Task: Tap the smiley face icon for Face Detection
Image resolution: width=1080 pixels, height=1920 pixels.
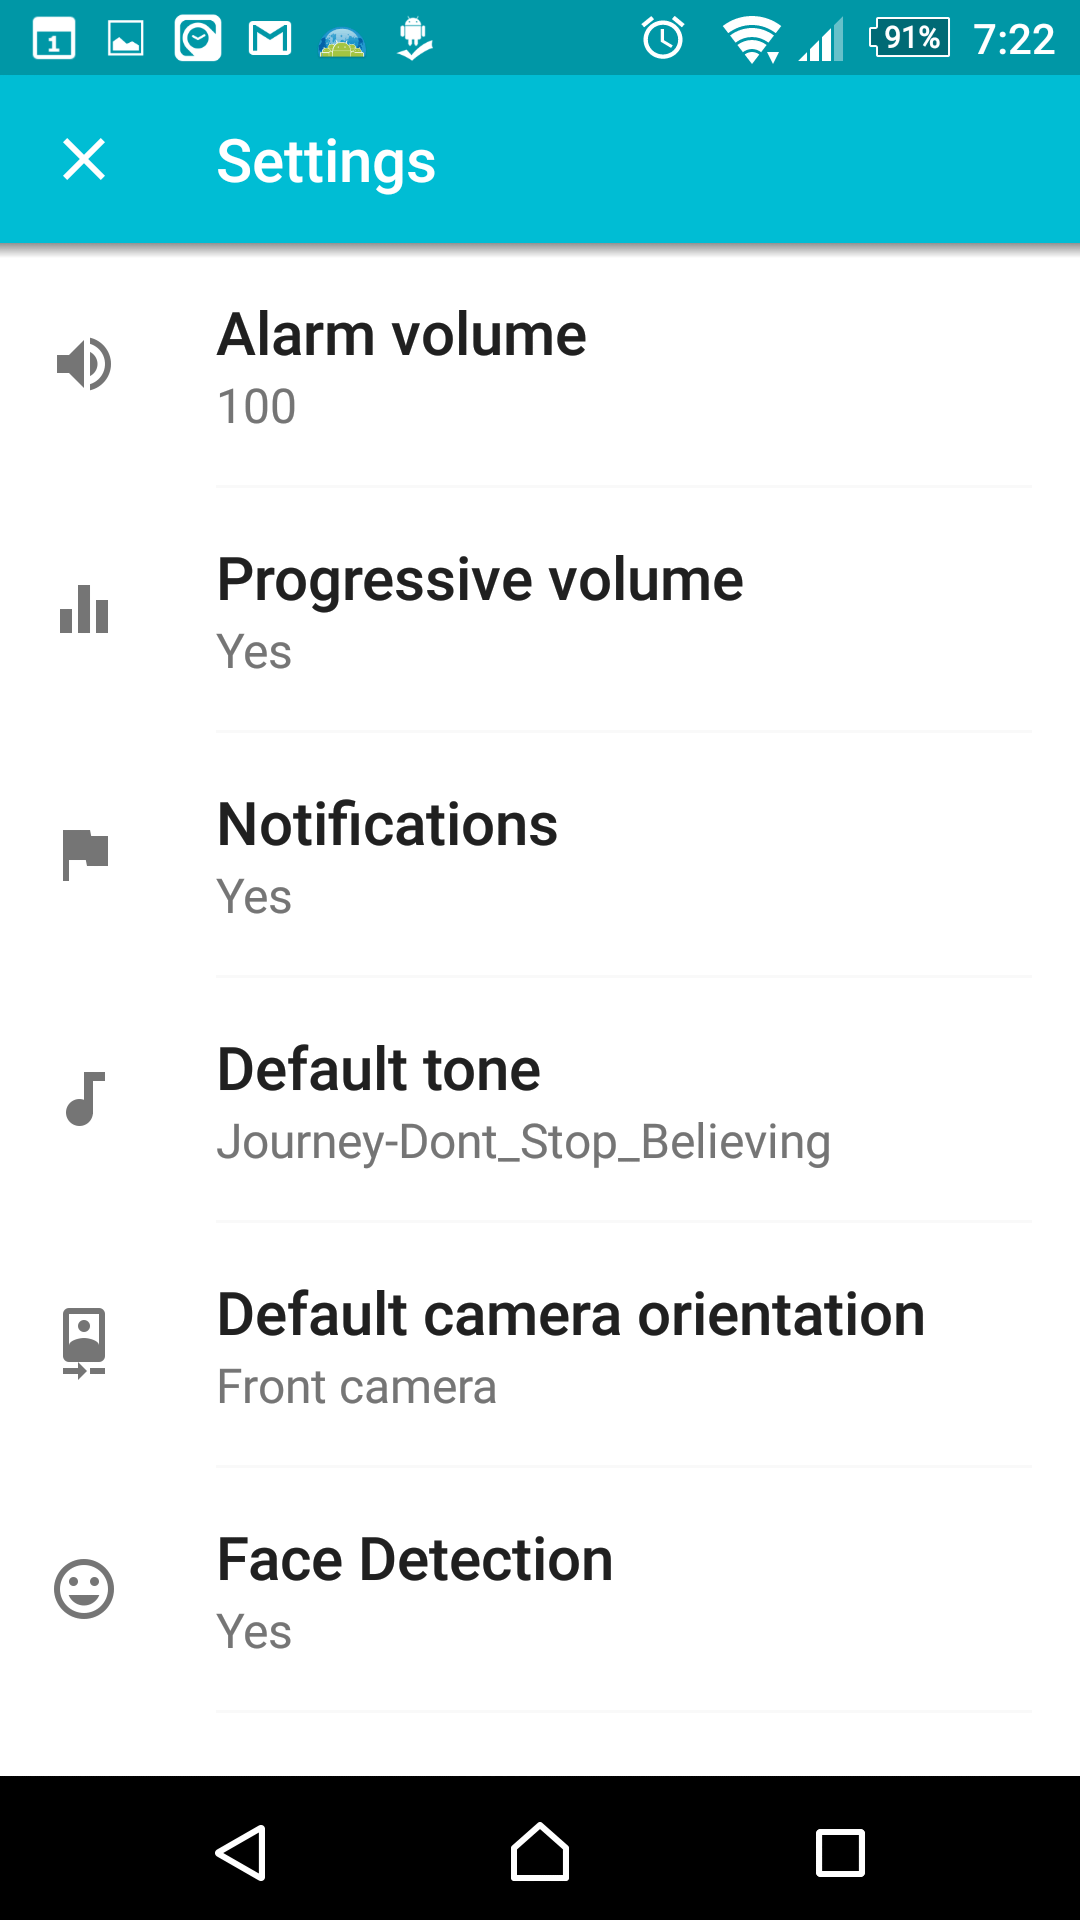Action: (84, 1589)
